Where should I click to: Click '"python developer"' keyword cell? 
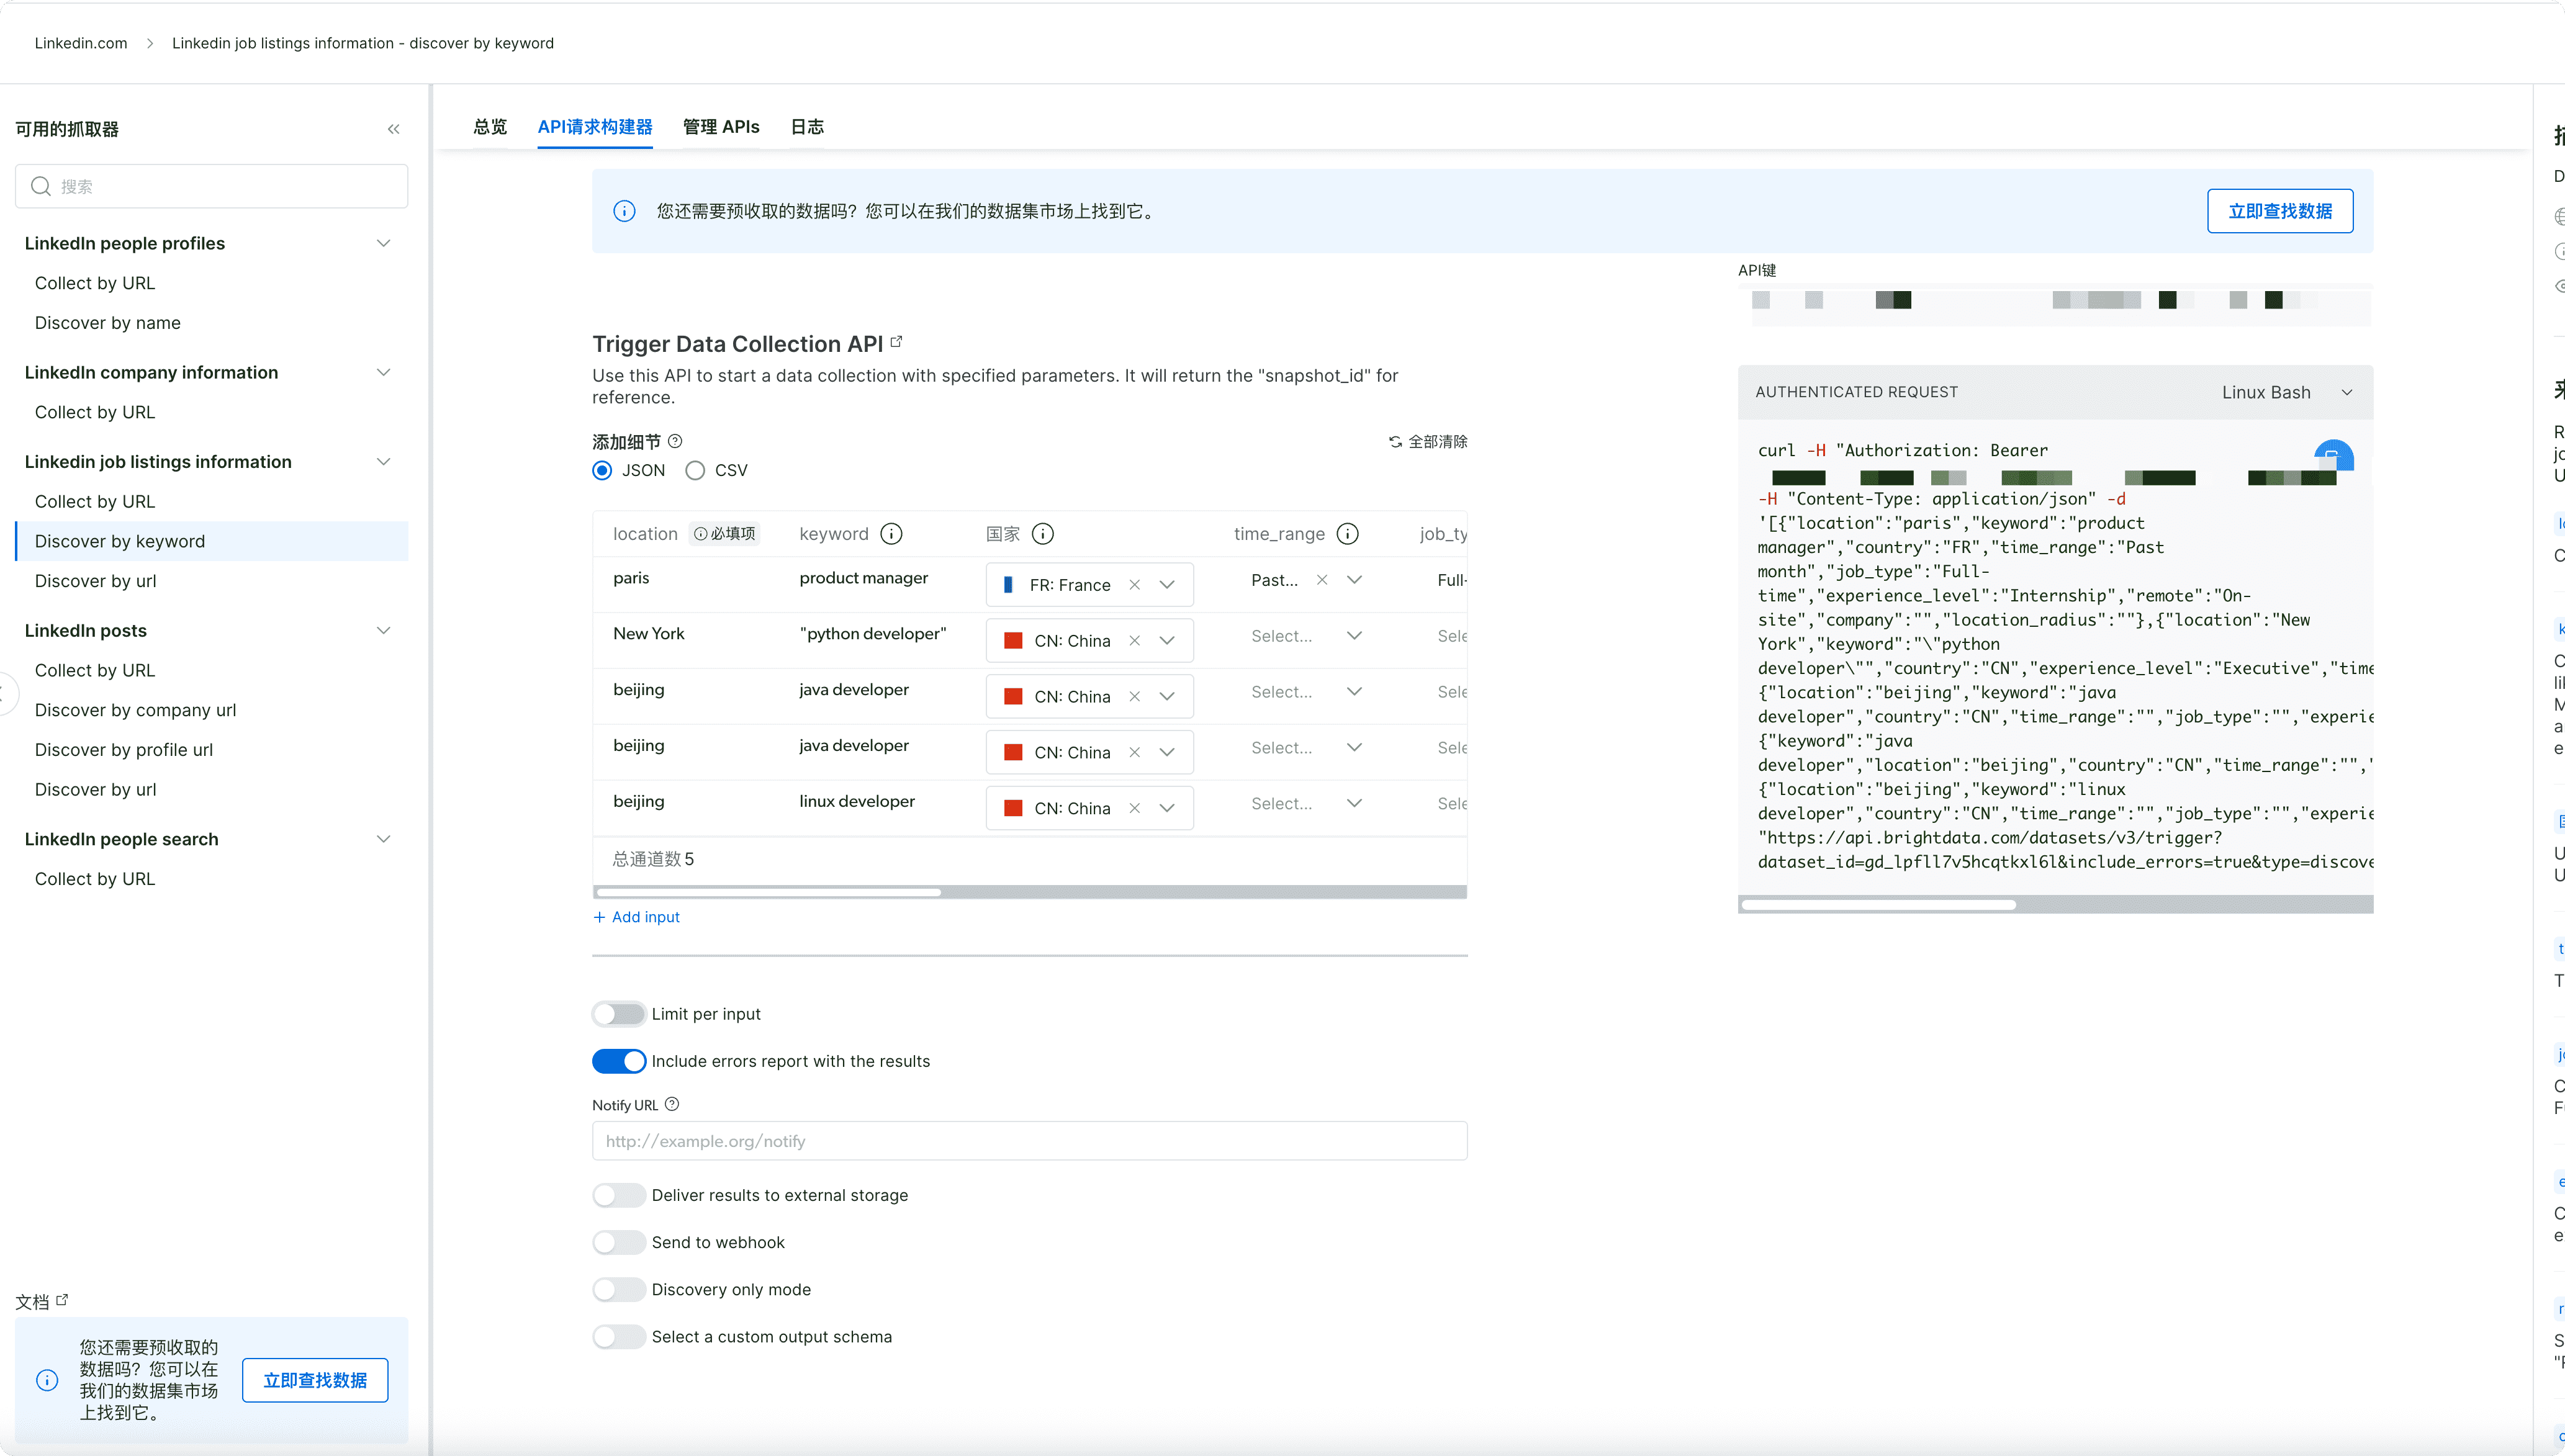[x=872, y=634]
